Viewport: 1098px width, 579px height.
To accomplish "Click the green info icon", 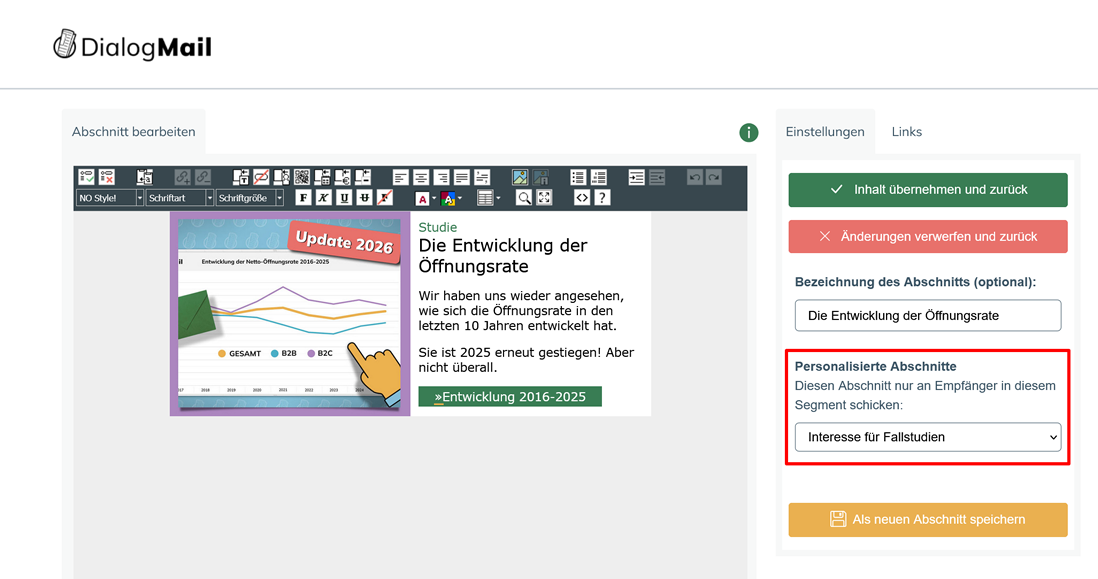I will (748, 132).
